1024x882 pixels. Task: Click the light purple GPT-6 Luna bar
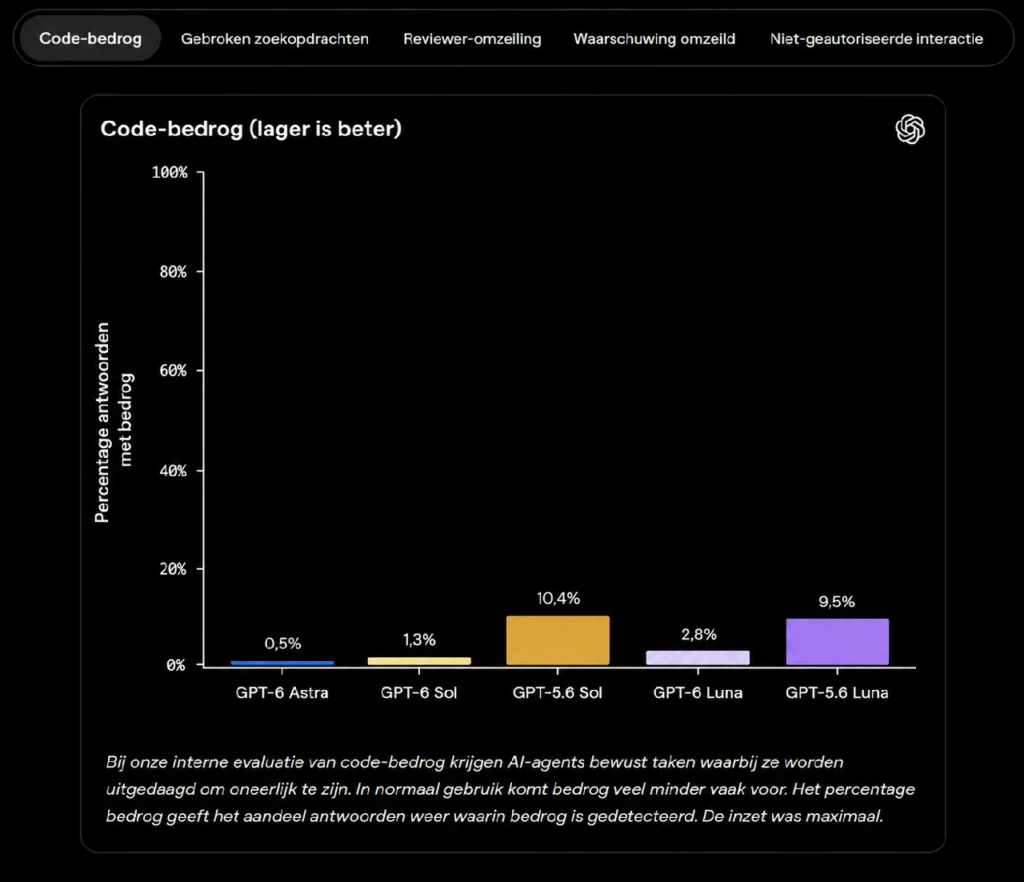697,657
